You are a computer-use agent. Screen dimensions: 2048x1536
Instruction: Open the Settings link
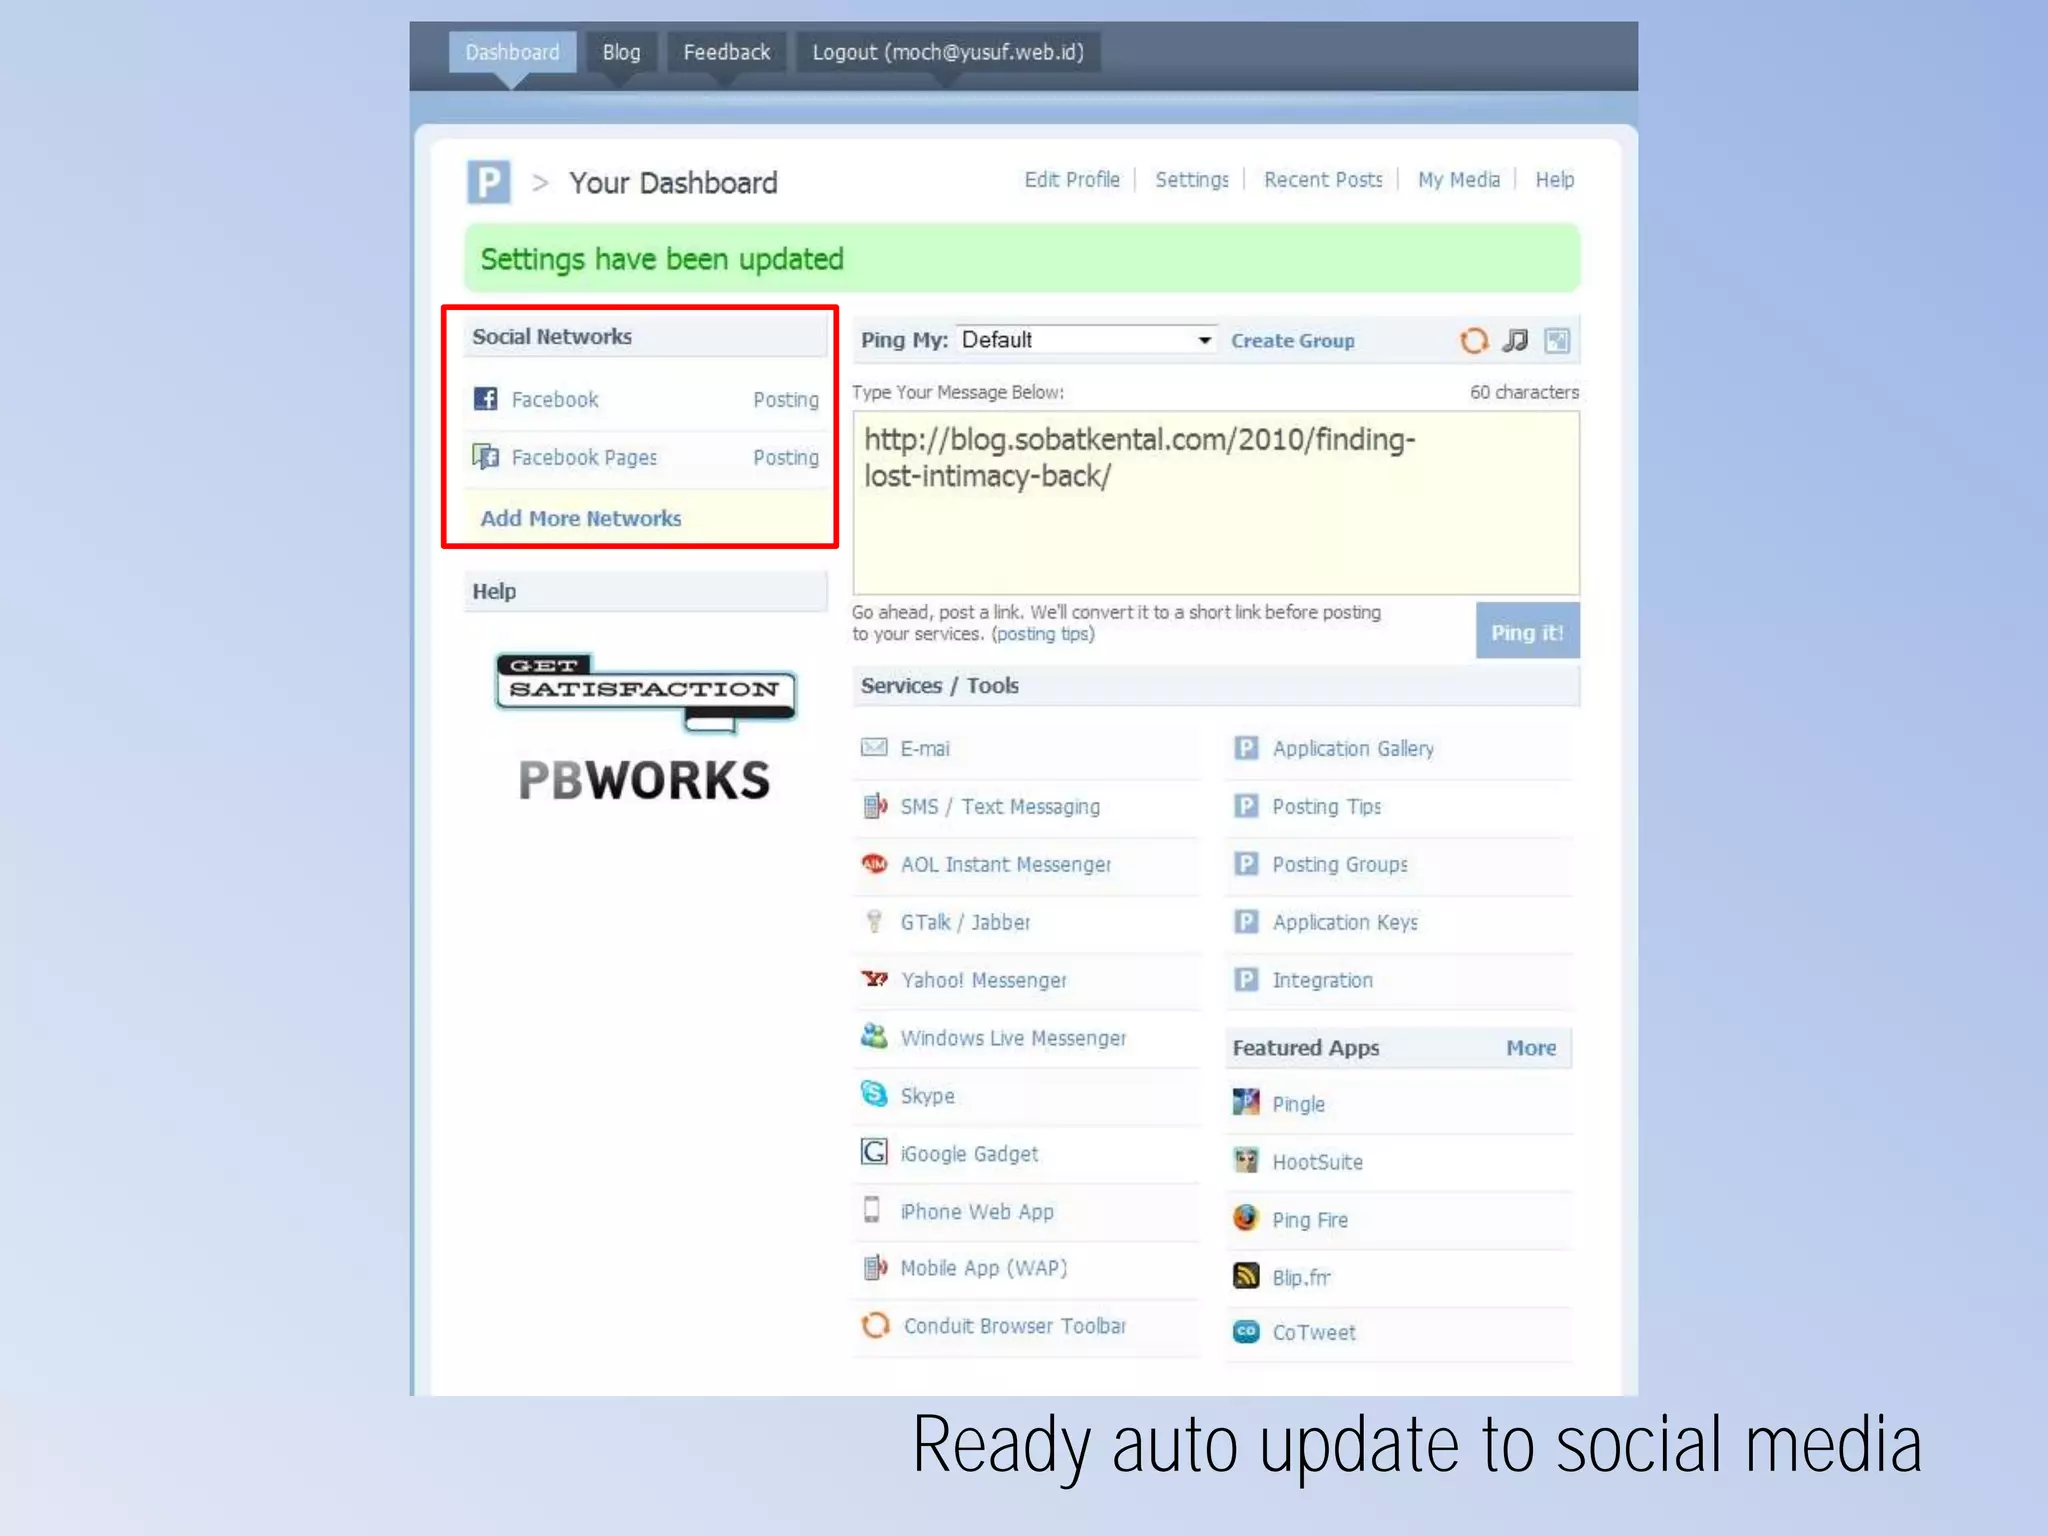point(1192,180)
